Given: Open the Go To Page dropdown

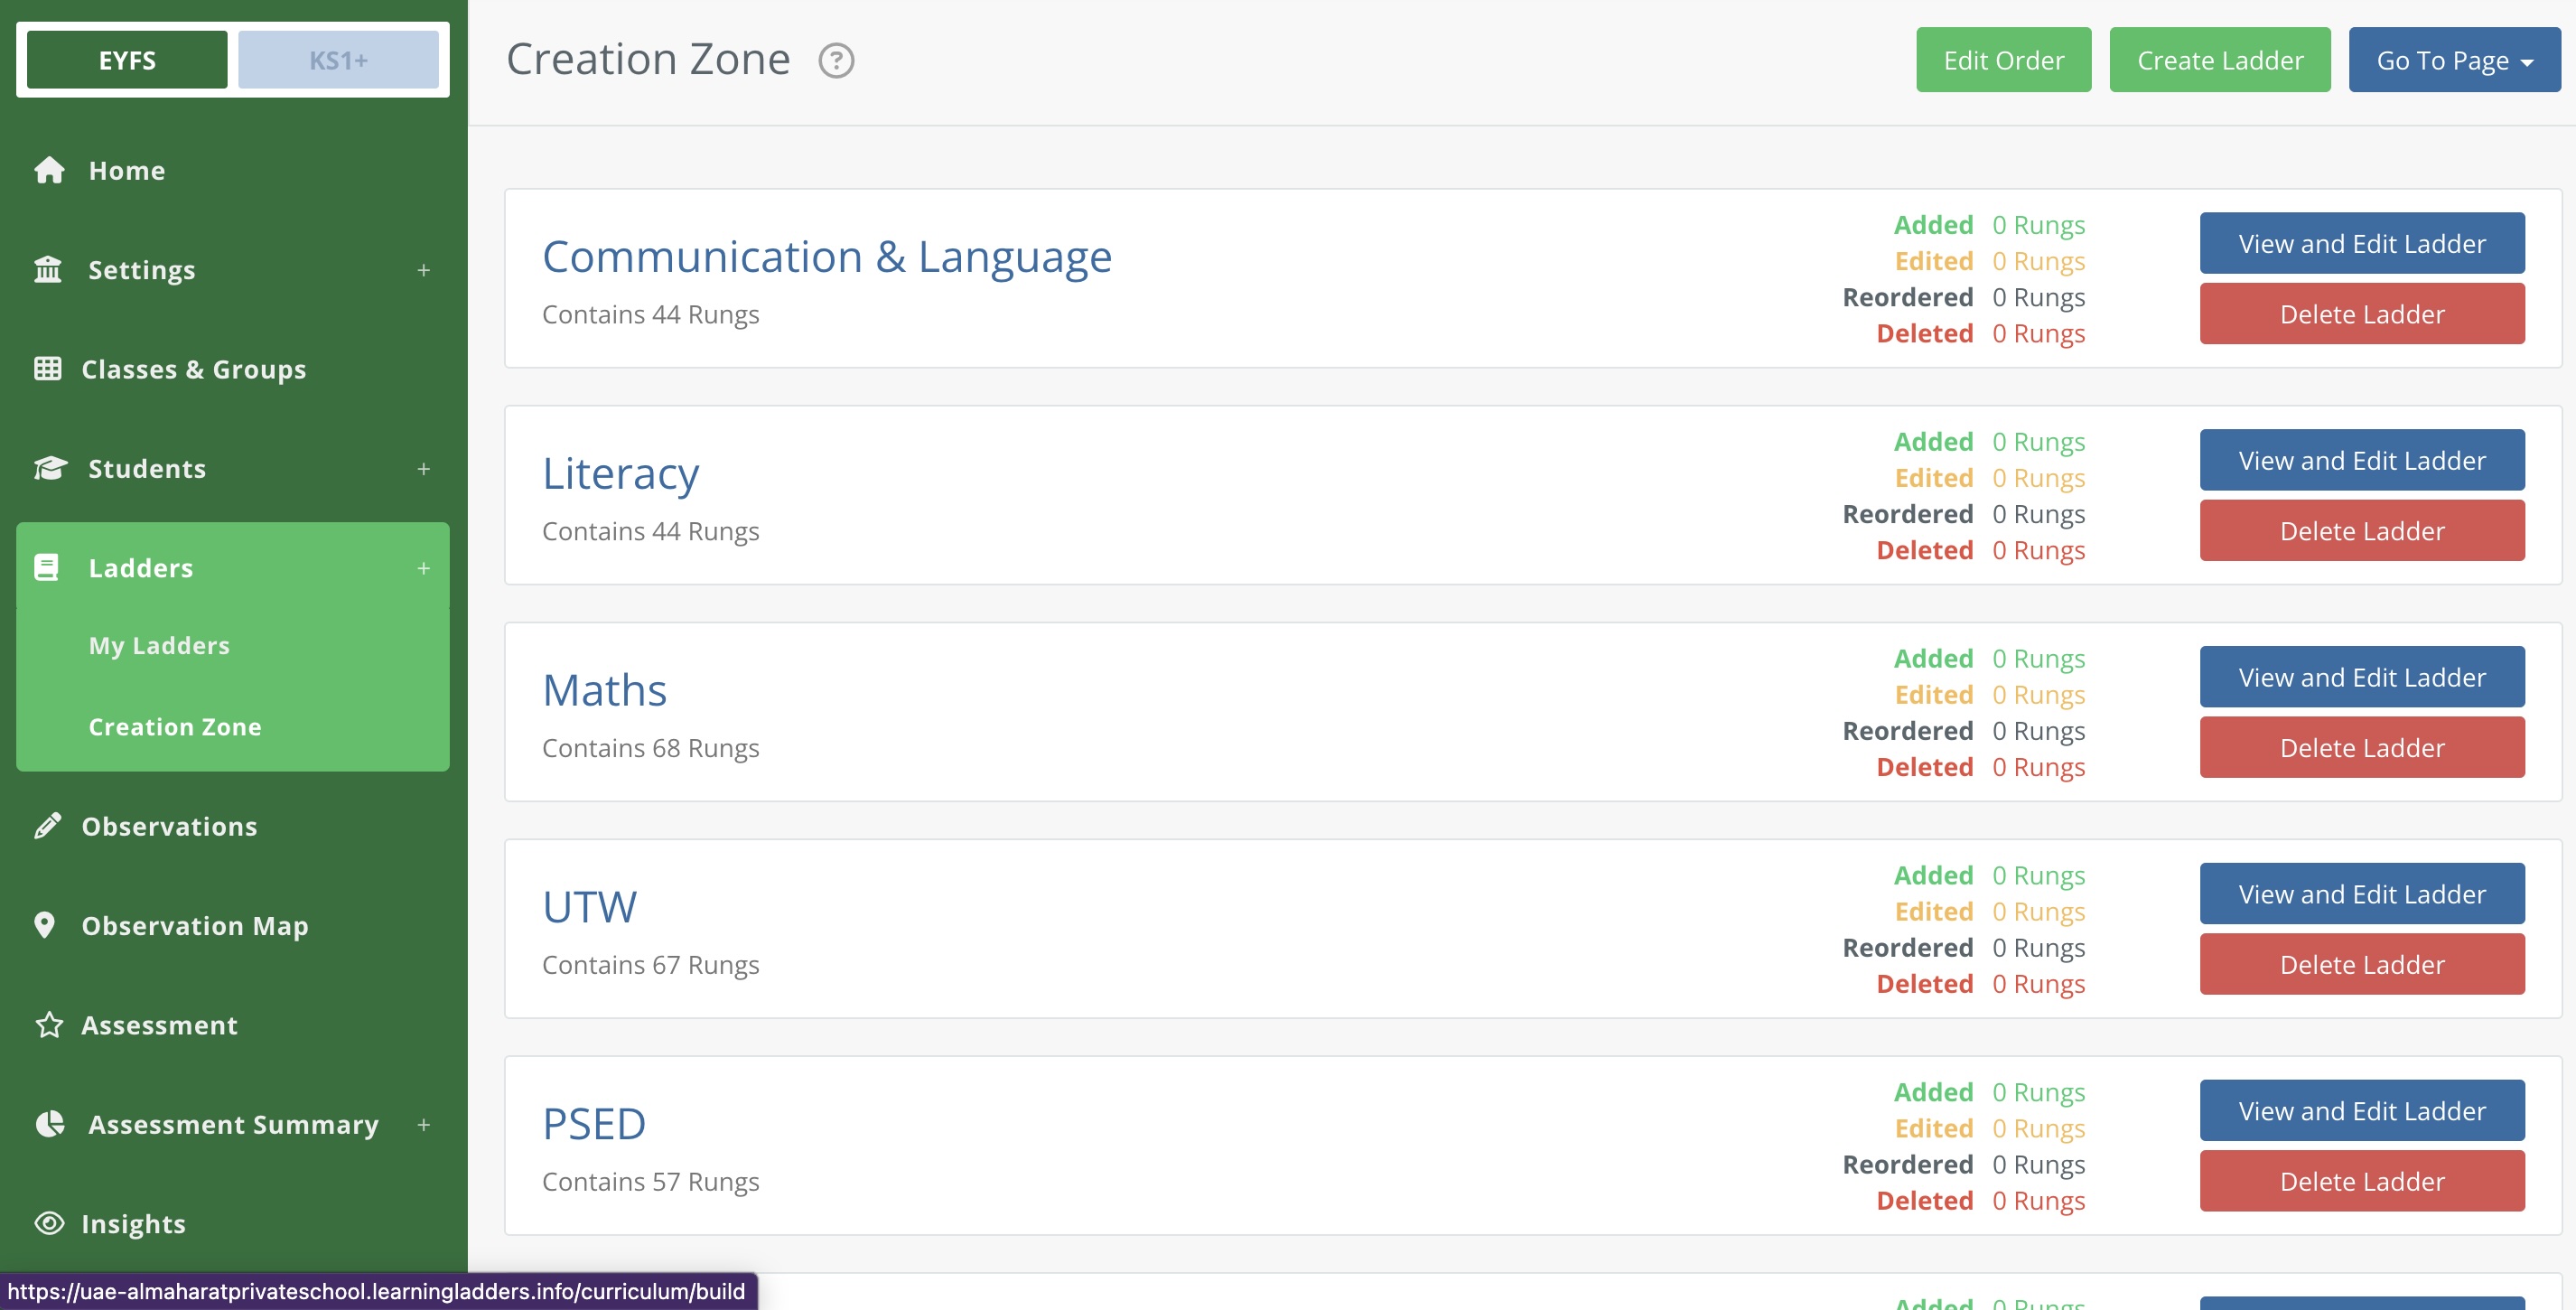Looking at the screenshot, I should coord(2453,60).
